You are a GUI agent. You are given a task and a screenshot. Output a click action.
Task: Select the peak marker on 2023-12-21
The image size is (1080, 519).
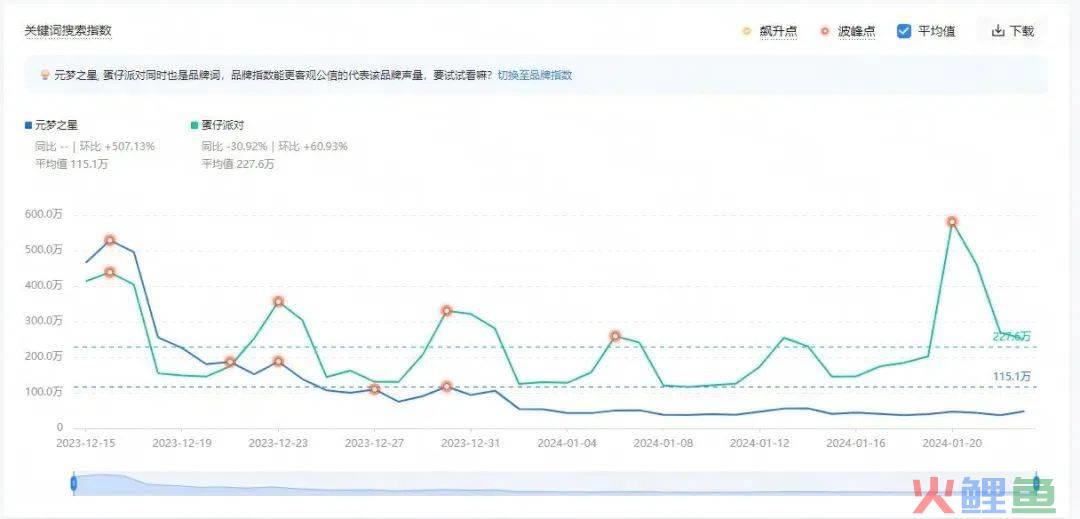[230, 361]
